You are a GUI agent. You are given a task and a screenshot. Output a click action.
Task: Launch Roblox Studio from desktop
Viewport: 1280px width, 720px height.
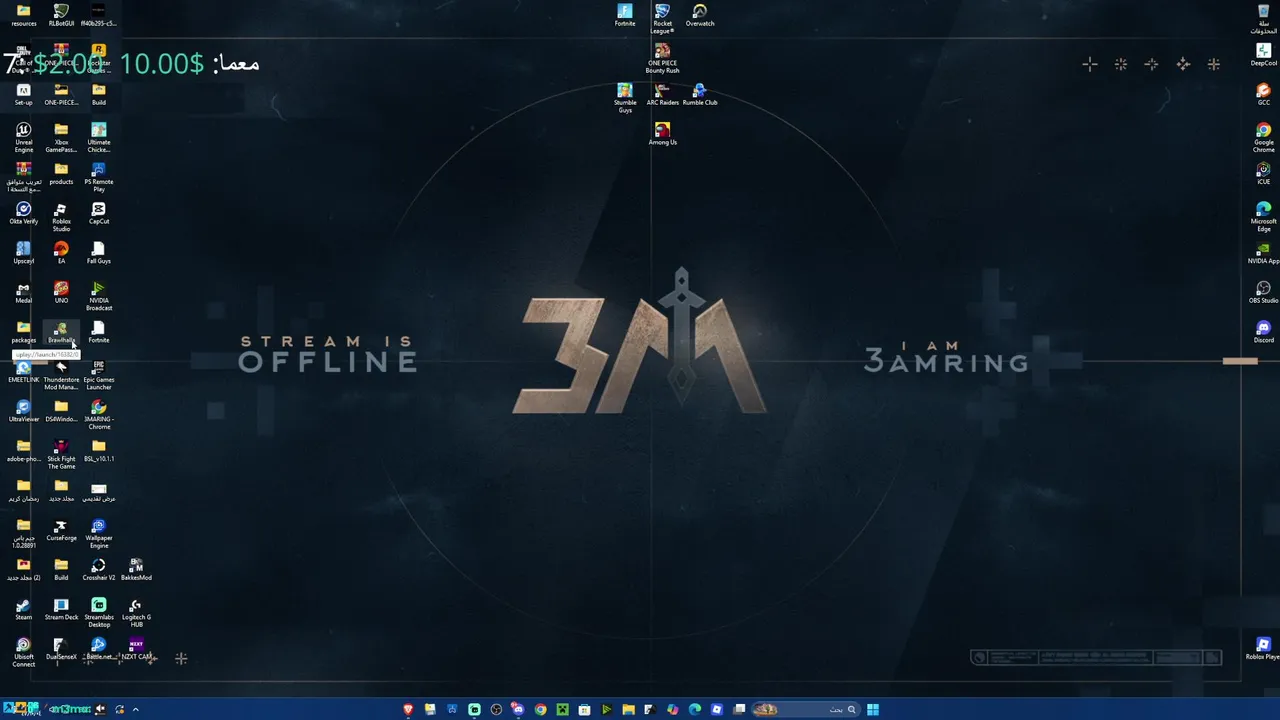tap(61, 216)
